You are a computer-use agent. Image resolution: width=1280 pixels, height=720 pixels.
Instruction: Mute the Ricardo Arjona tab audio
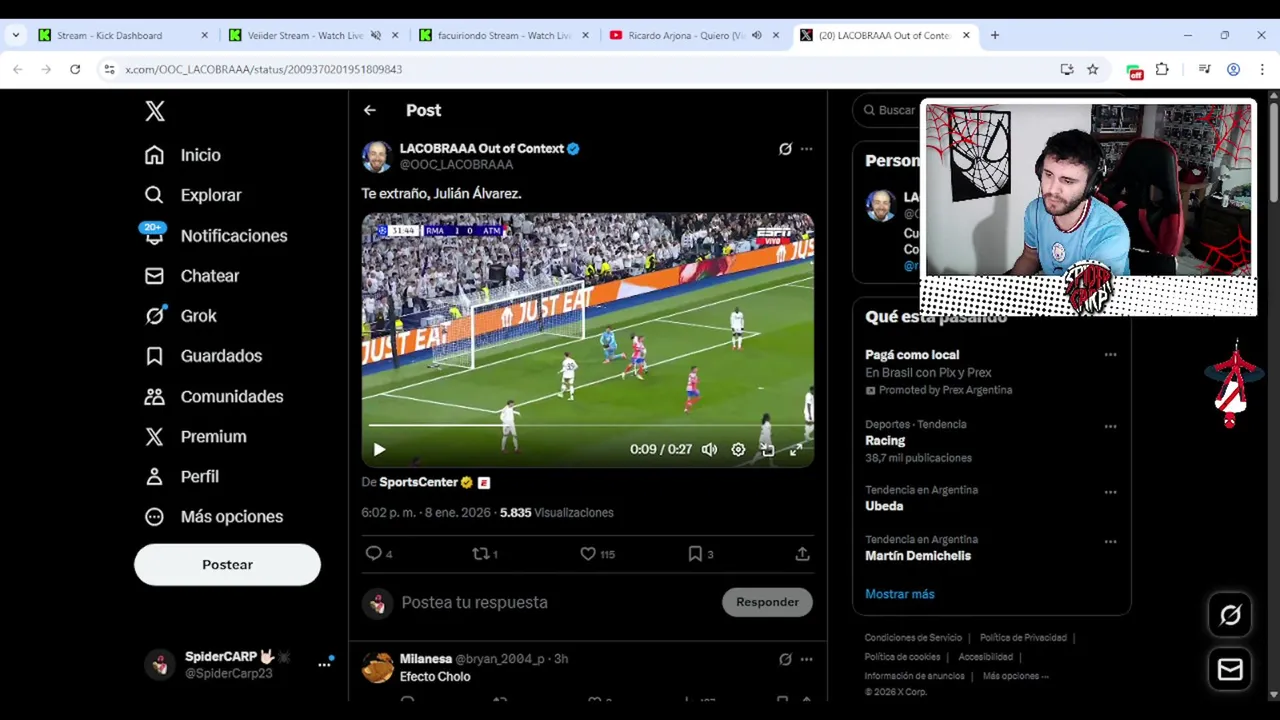pos(757,35)
